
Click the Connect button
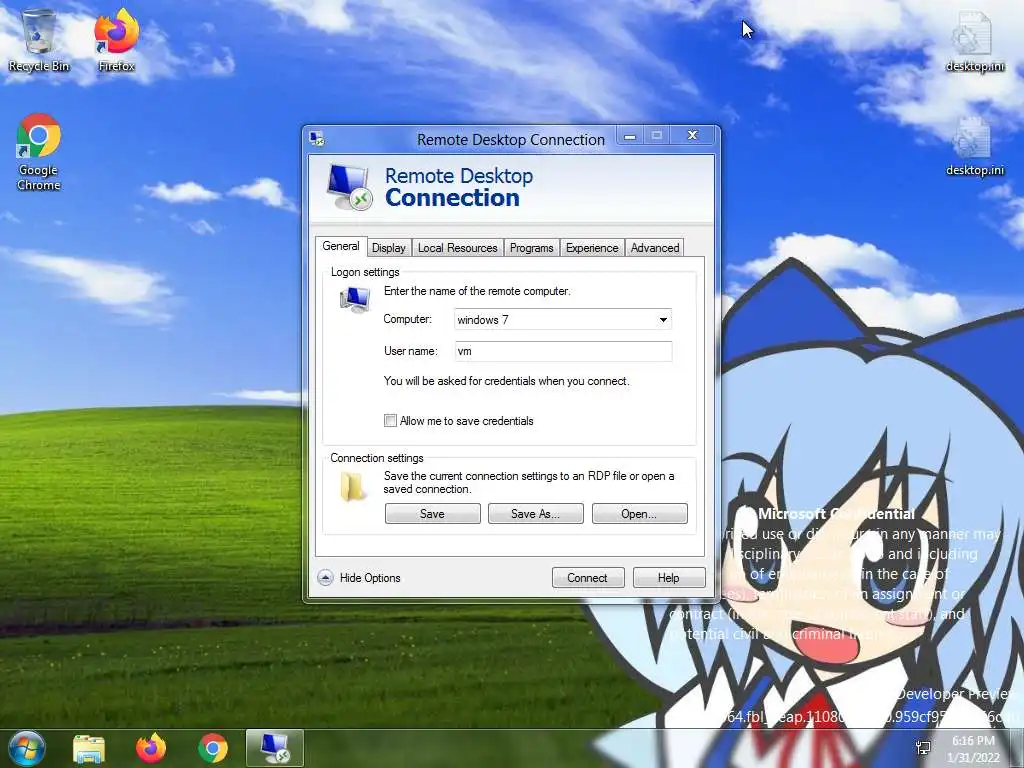pyautogui.click(x=588, y=578)
